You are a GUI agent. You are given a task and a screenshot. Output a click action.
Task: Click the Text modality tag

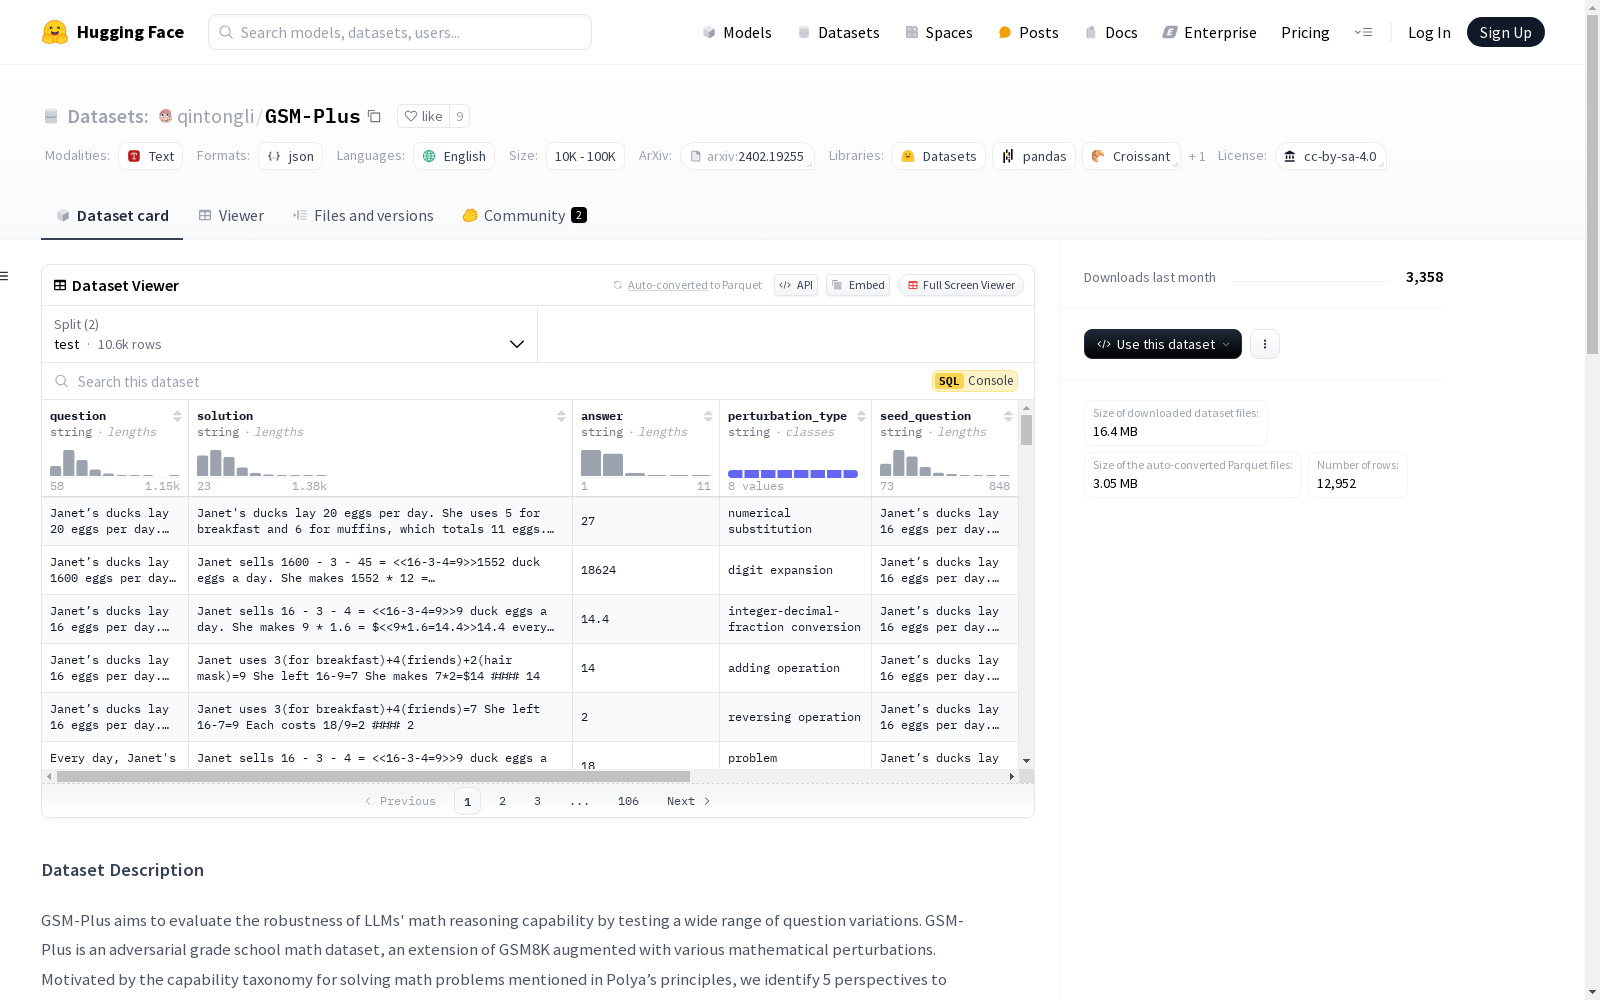[x=151, y=156]
